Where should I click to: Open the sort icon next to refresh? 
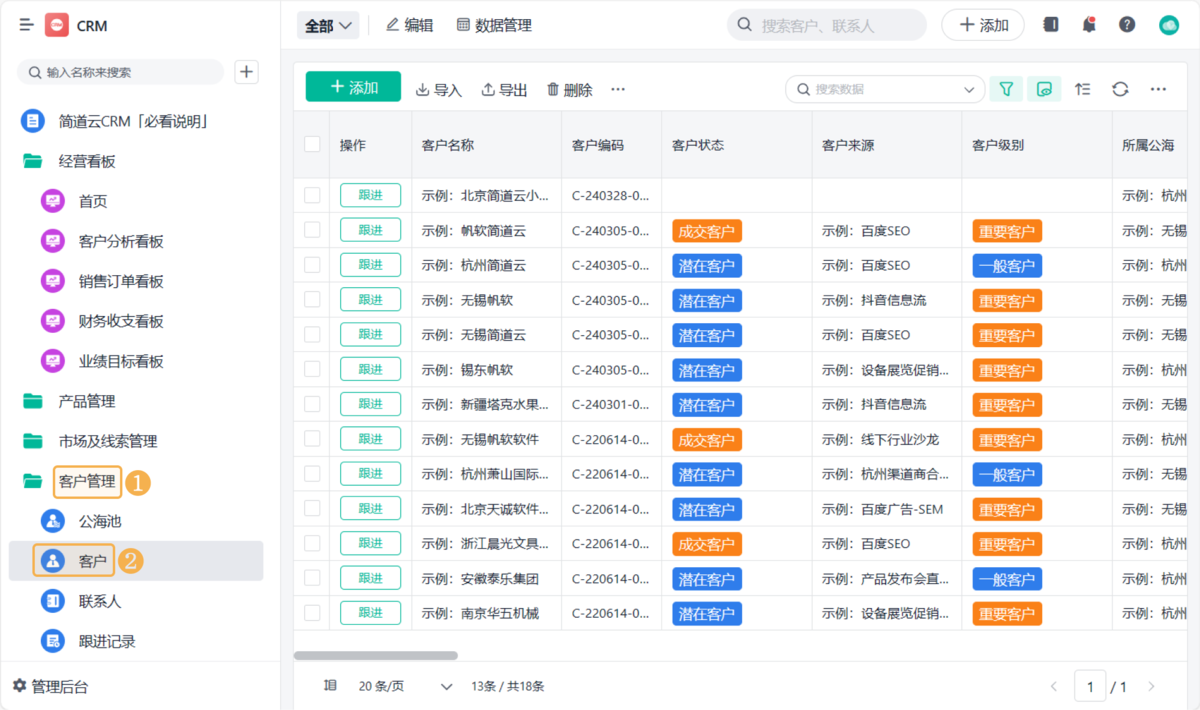(x=1082, y=89)
